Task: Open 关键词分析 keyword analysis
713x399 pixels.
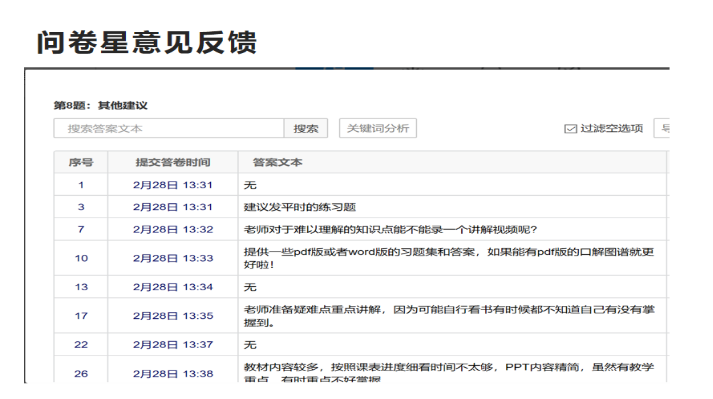Action: [377, 128]
